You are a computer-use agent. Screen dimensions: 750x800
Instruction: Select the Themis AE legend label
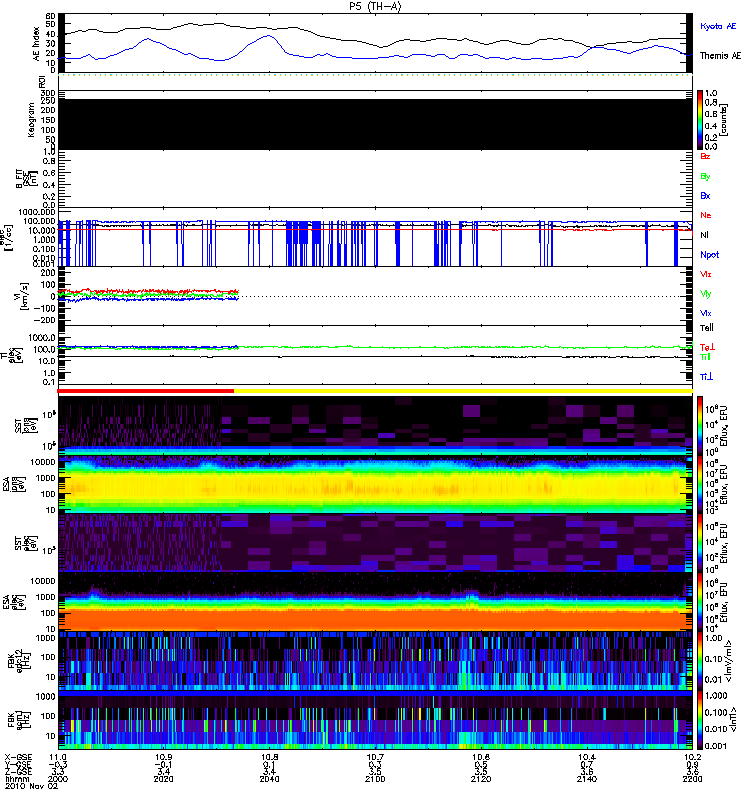(720, 56)
